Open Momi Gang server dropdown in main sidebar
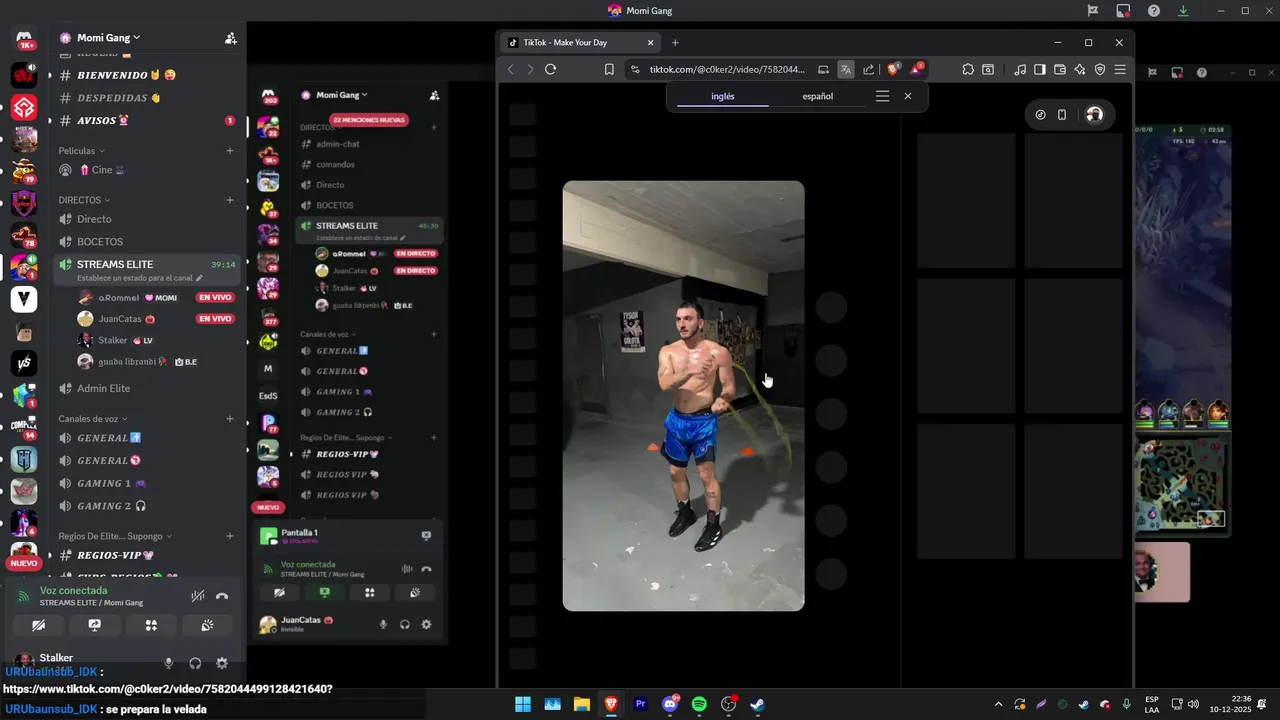The image size is (1280, 720). (108, 38)
